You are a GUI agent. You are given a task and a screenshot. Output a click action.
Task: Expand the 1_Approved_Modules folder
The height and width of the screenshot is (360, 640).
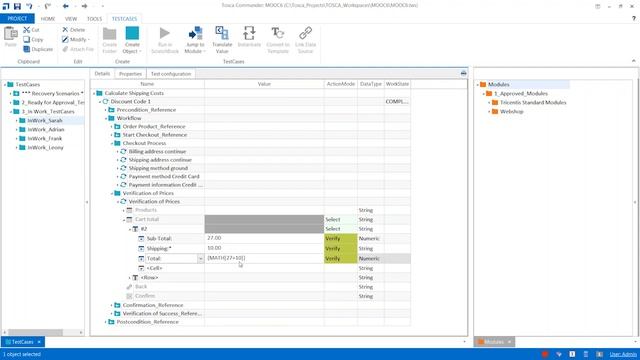[x=483, y=93]
